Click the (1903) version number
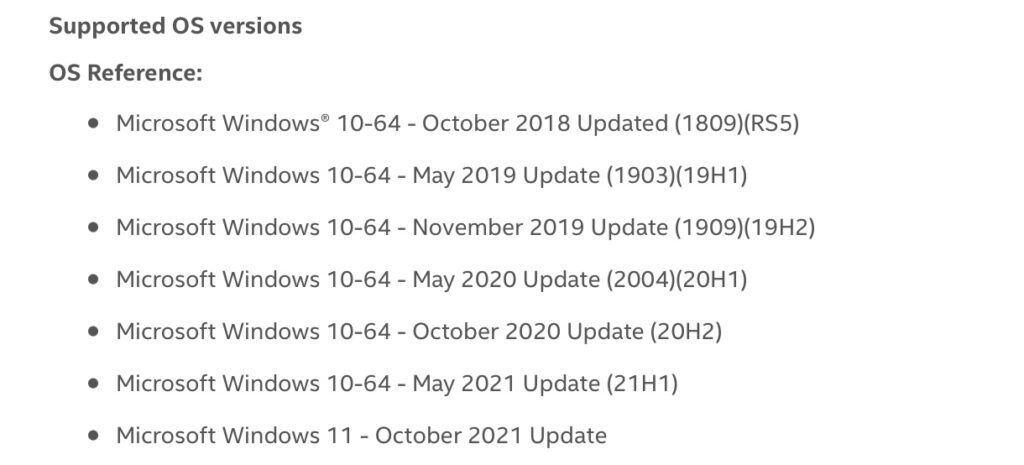Image resolution: width=1024 pixels, height=465 pixels. (x=640, y=176)
